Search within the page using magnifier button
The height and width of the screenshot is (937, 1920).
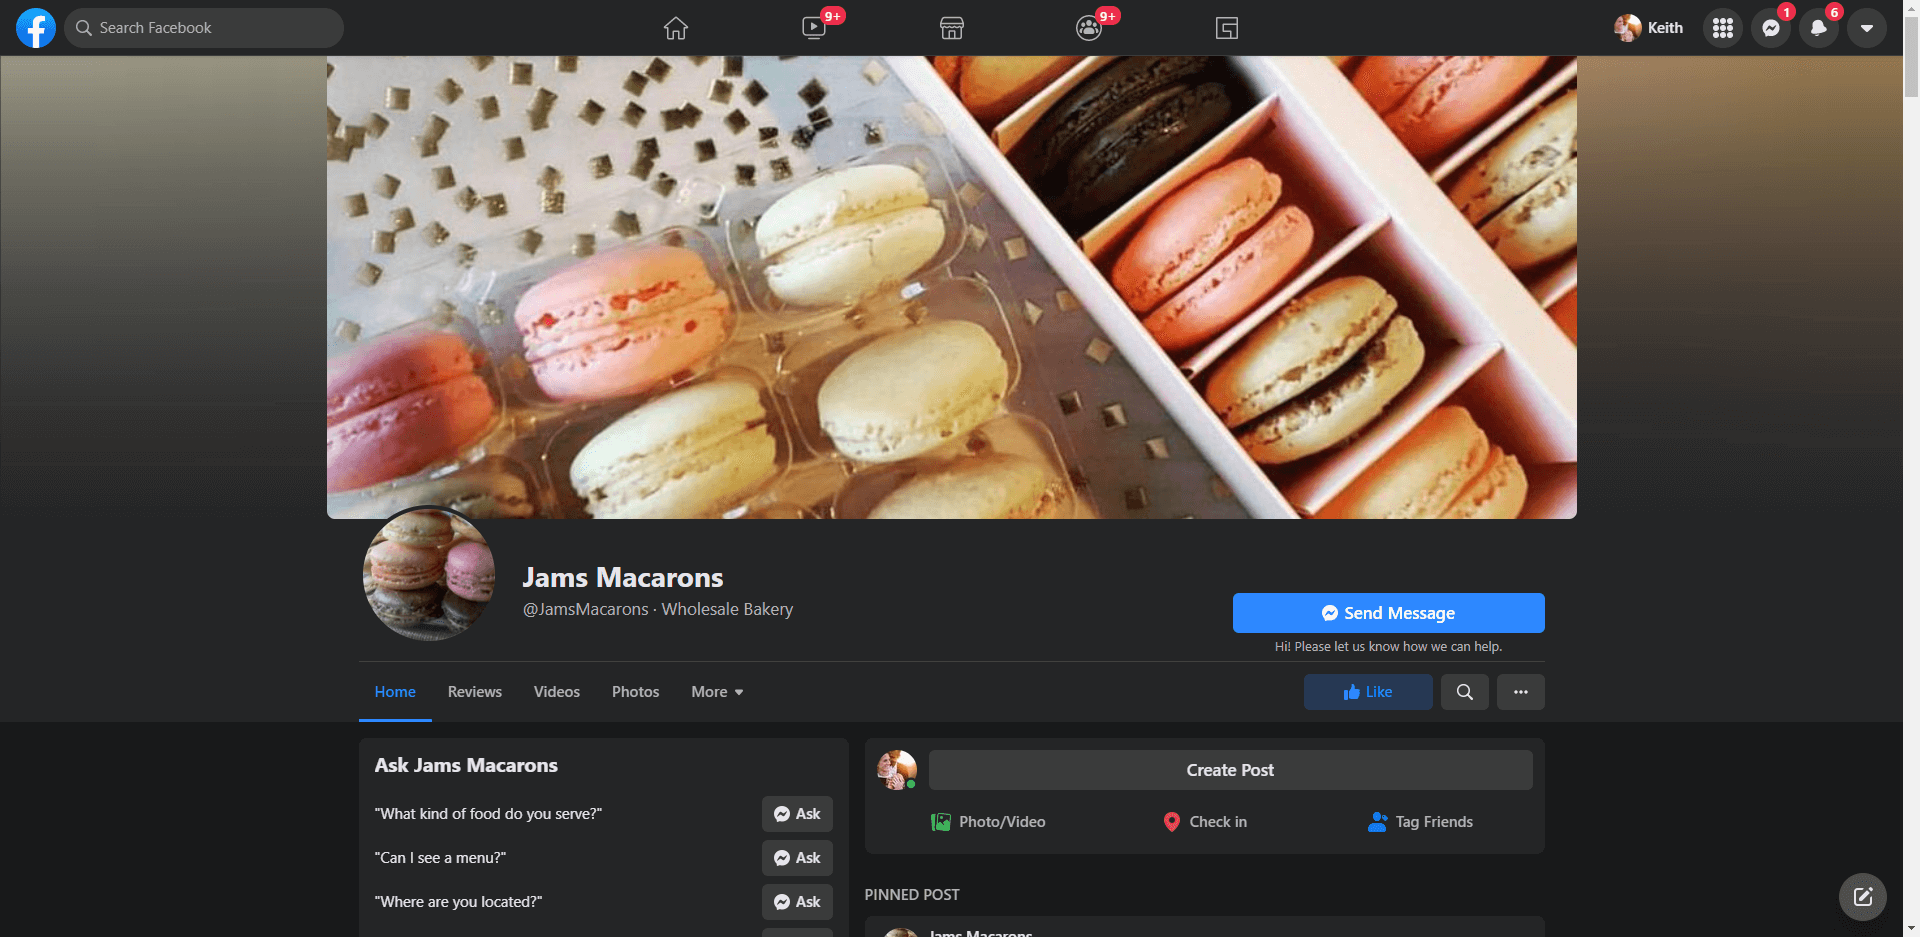pyautogui.click(x=1464, y=692)
